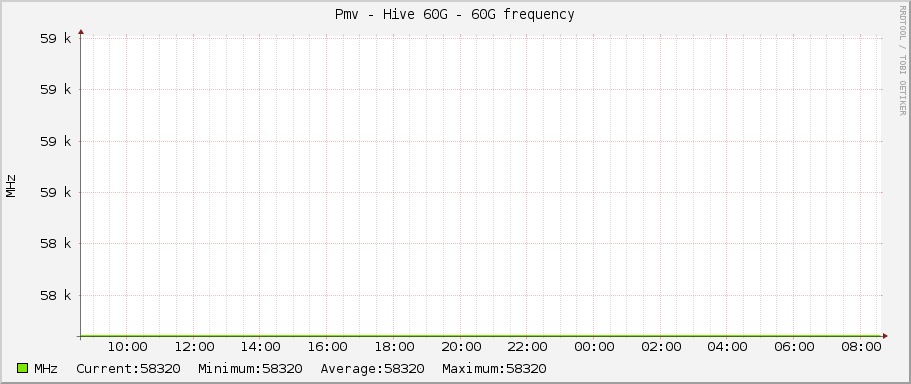This screenshot has height=384, width=911.
Task: Click the 'Average:58320' value
Action: pyautogui.click(x=372, y=369)
